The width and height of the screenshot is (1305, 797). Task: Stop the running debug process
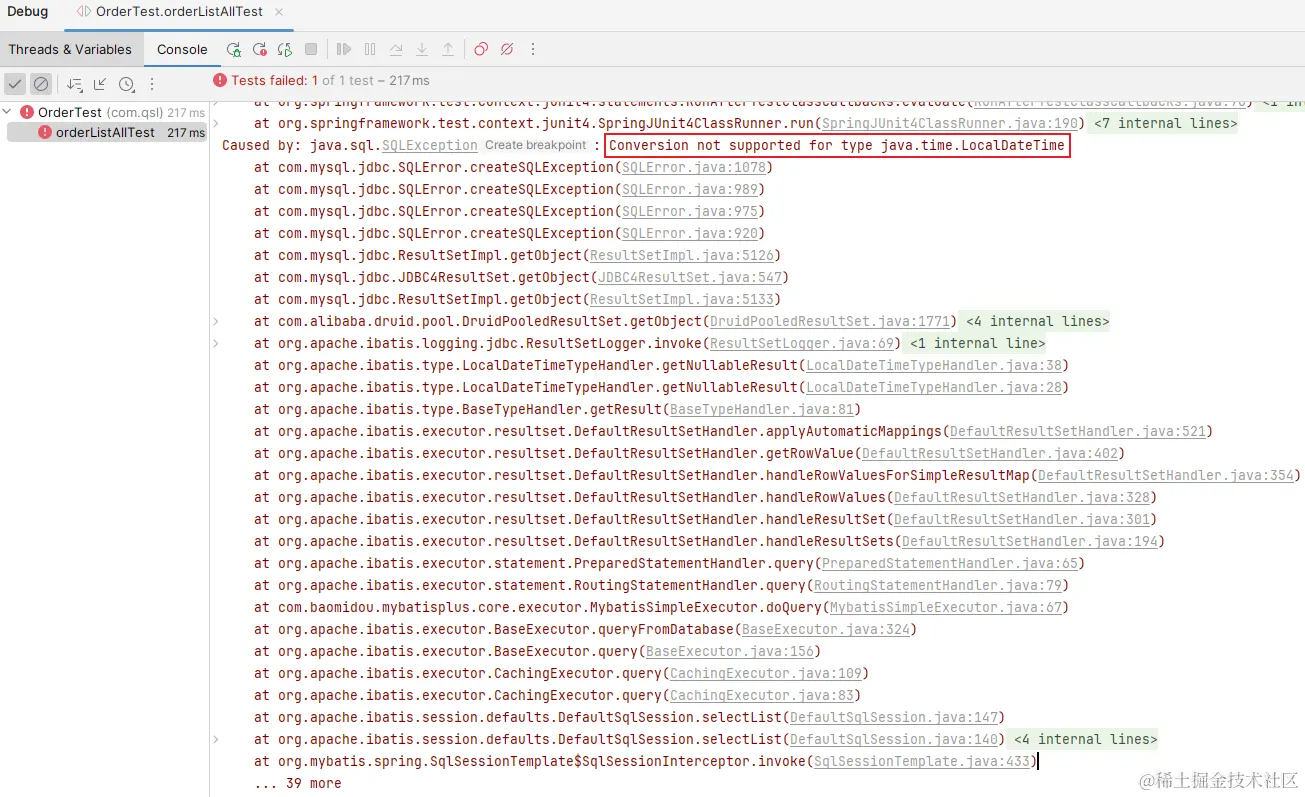(x=311, y=49)
